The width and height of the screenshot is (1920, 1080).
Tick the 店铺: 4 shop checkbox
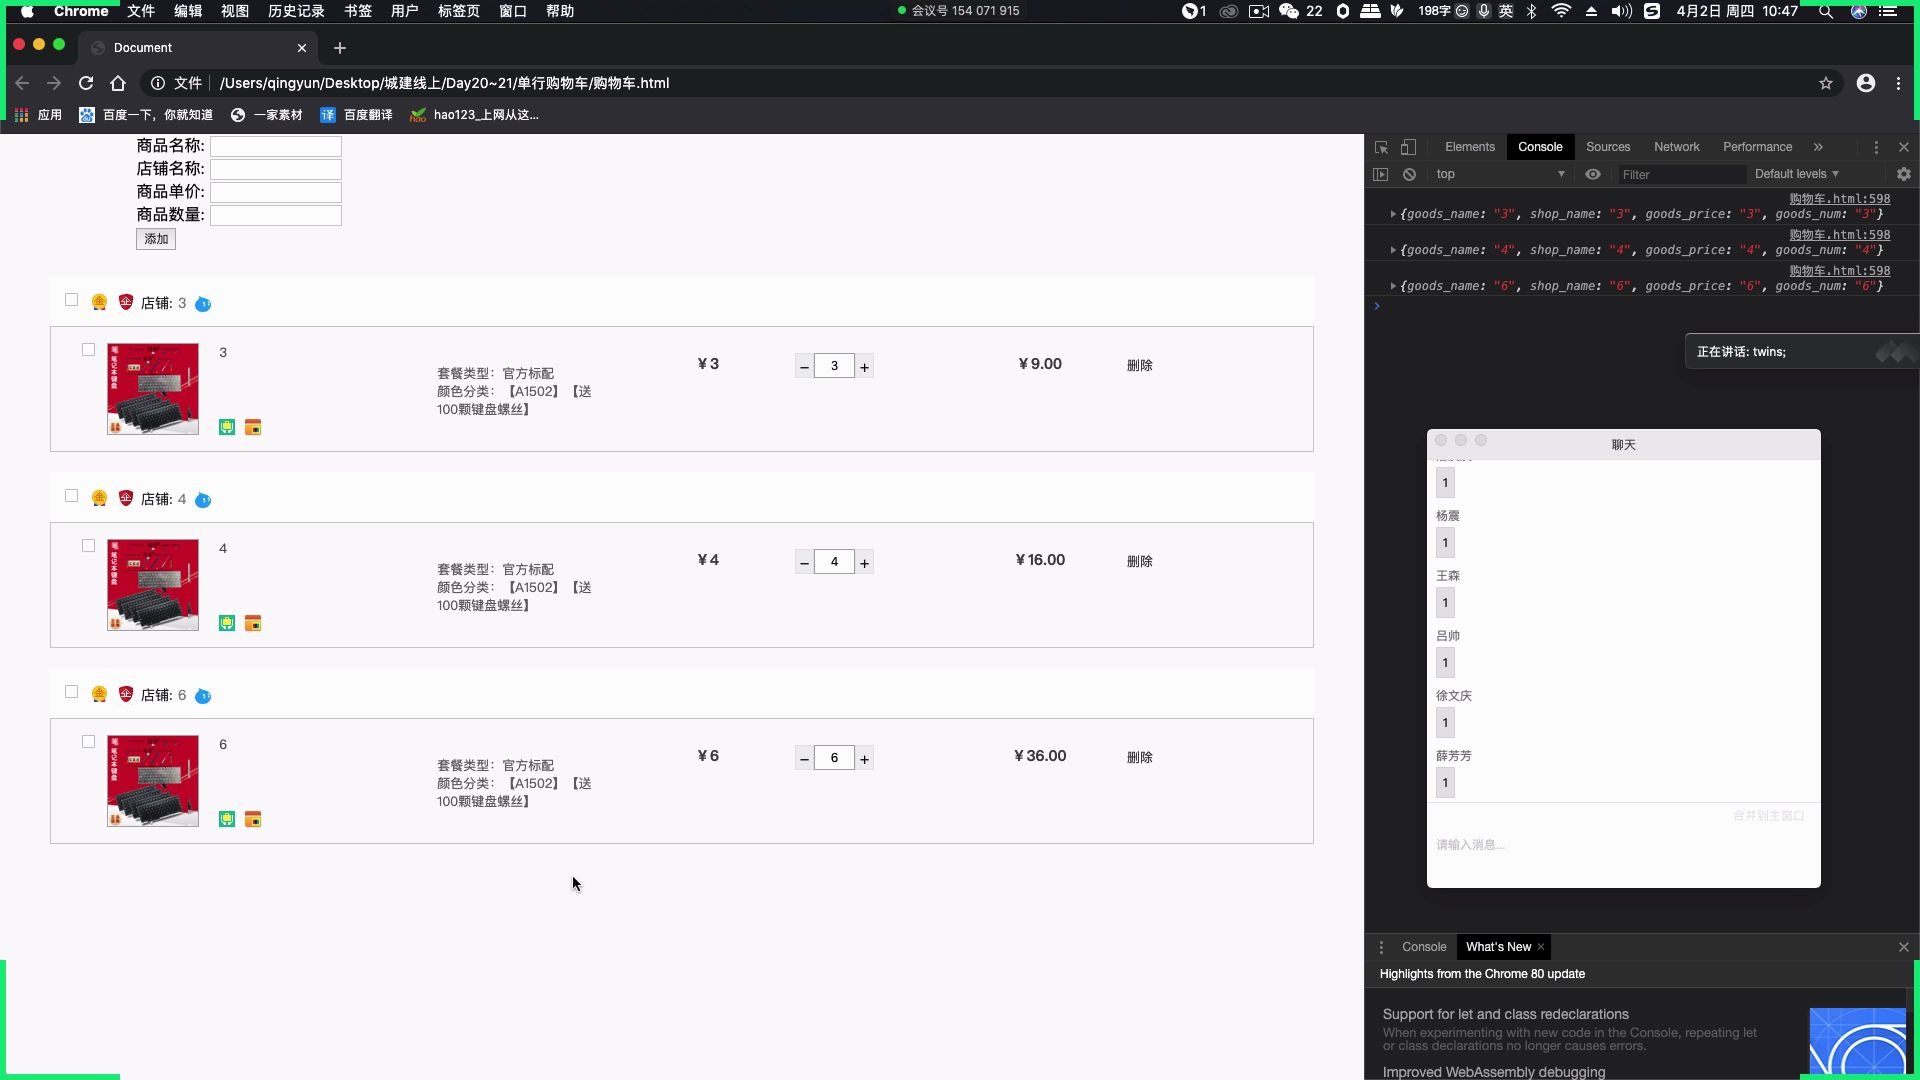click(x=71, y=496)
